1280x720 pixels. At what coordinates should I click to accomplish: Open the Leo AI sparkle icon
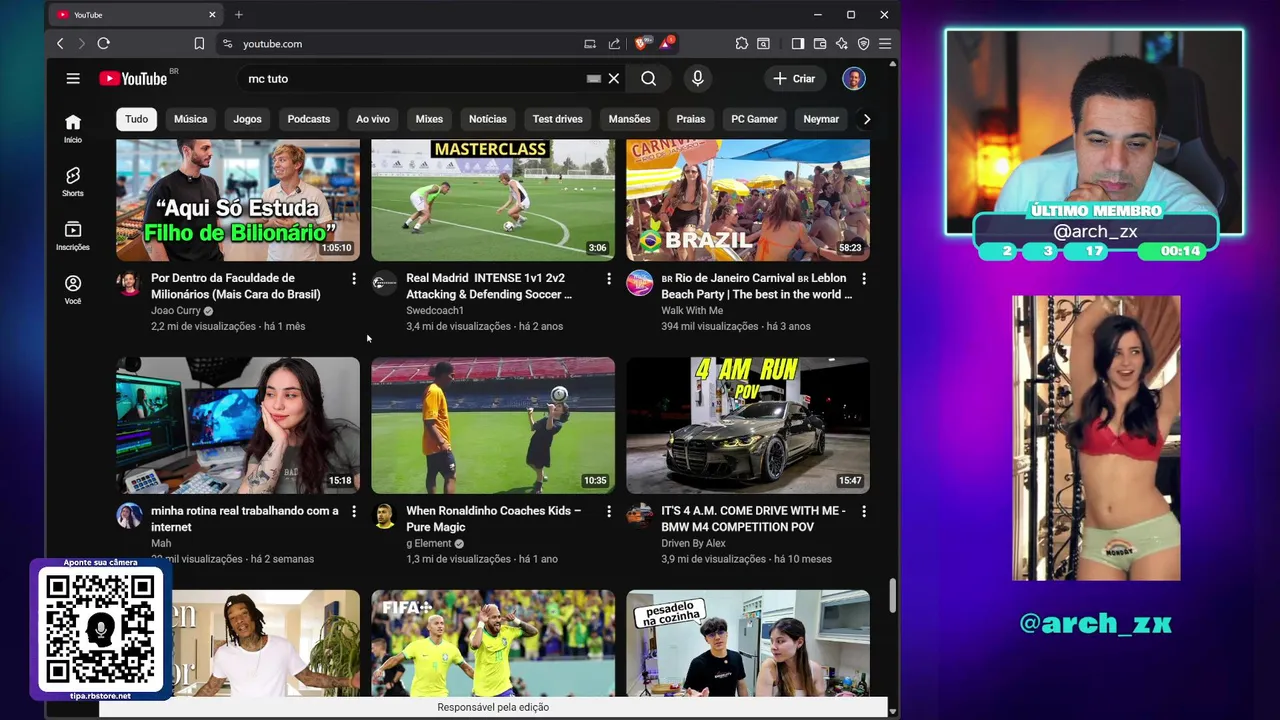pos(841,43)
